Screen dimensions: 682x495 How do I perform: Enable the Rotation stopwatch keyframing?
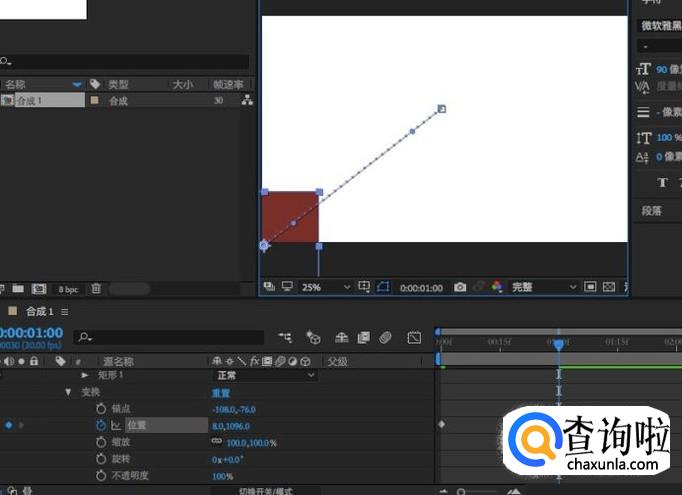(x=101, y=459)
